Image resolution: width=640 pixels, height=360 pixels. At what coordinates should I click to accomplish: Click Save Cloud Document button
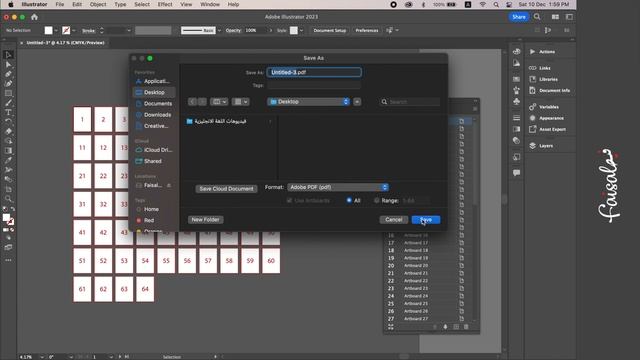coord(227,189)
